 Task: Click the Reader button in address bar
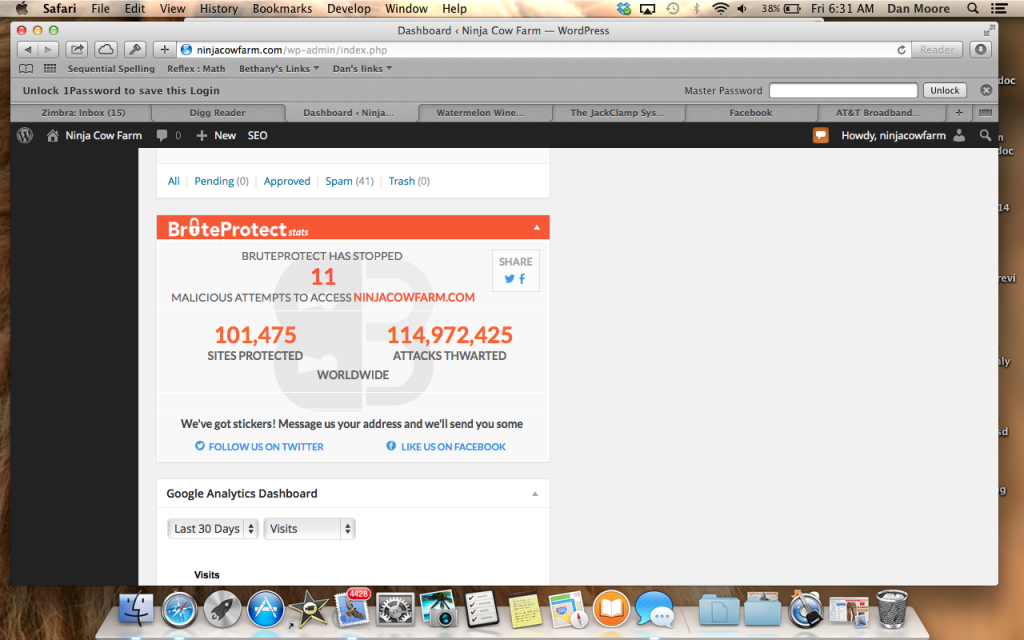(936, 50)
